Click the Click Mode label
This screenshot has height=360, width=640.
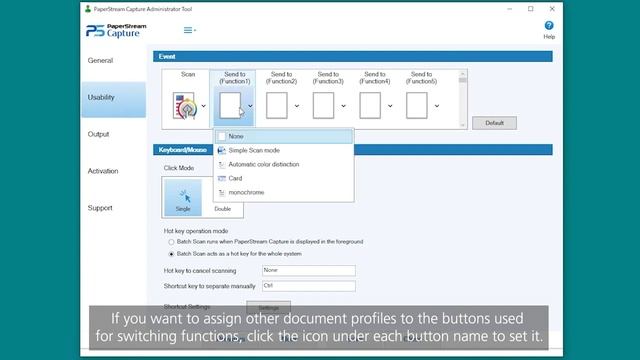tap(179, 168)
